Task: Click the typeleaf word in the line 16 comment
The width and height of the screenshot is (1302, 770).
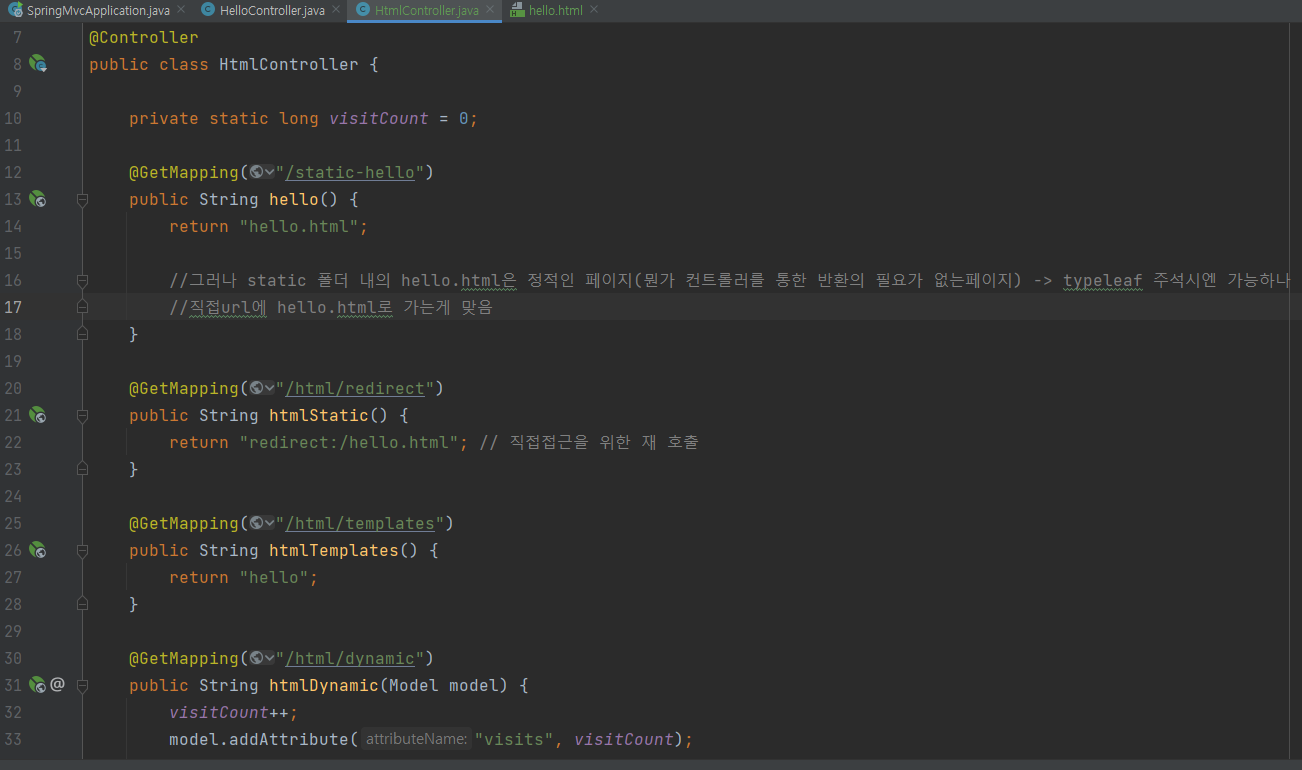Action: click(x=1102, y=280)
